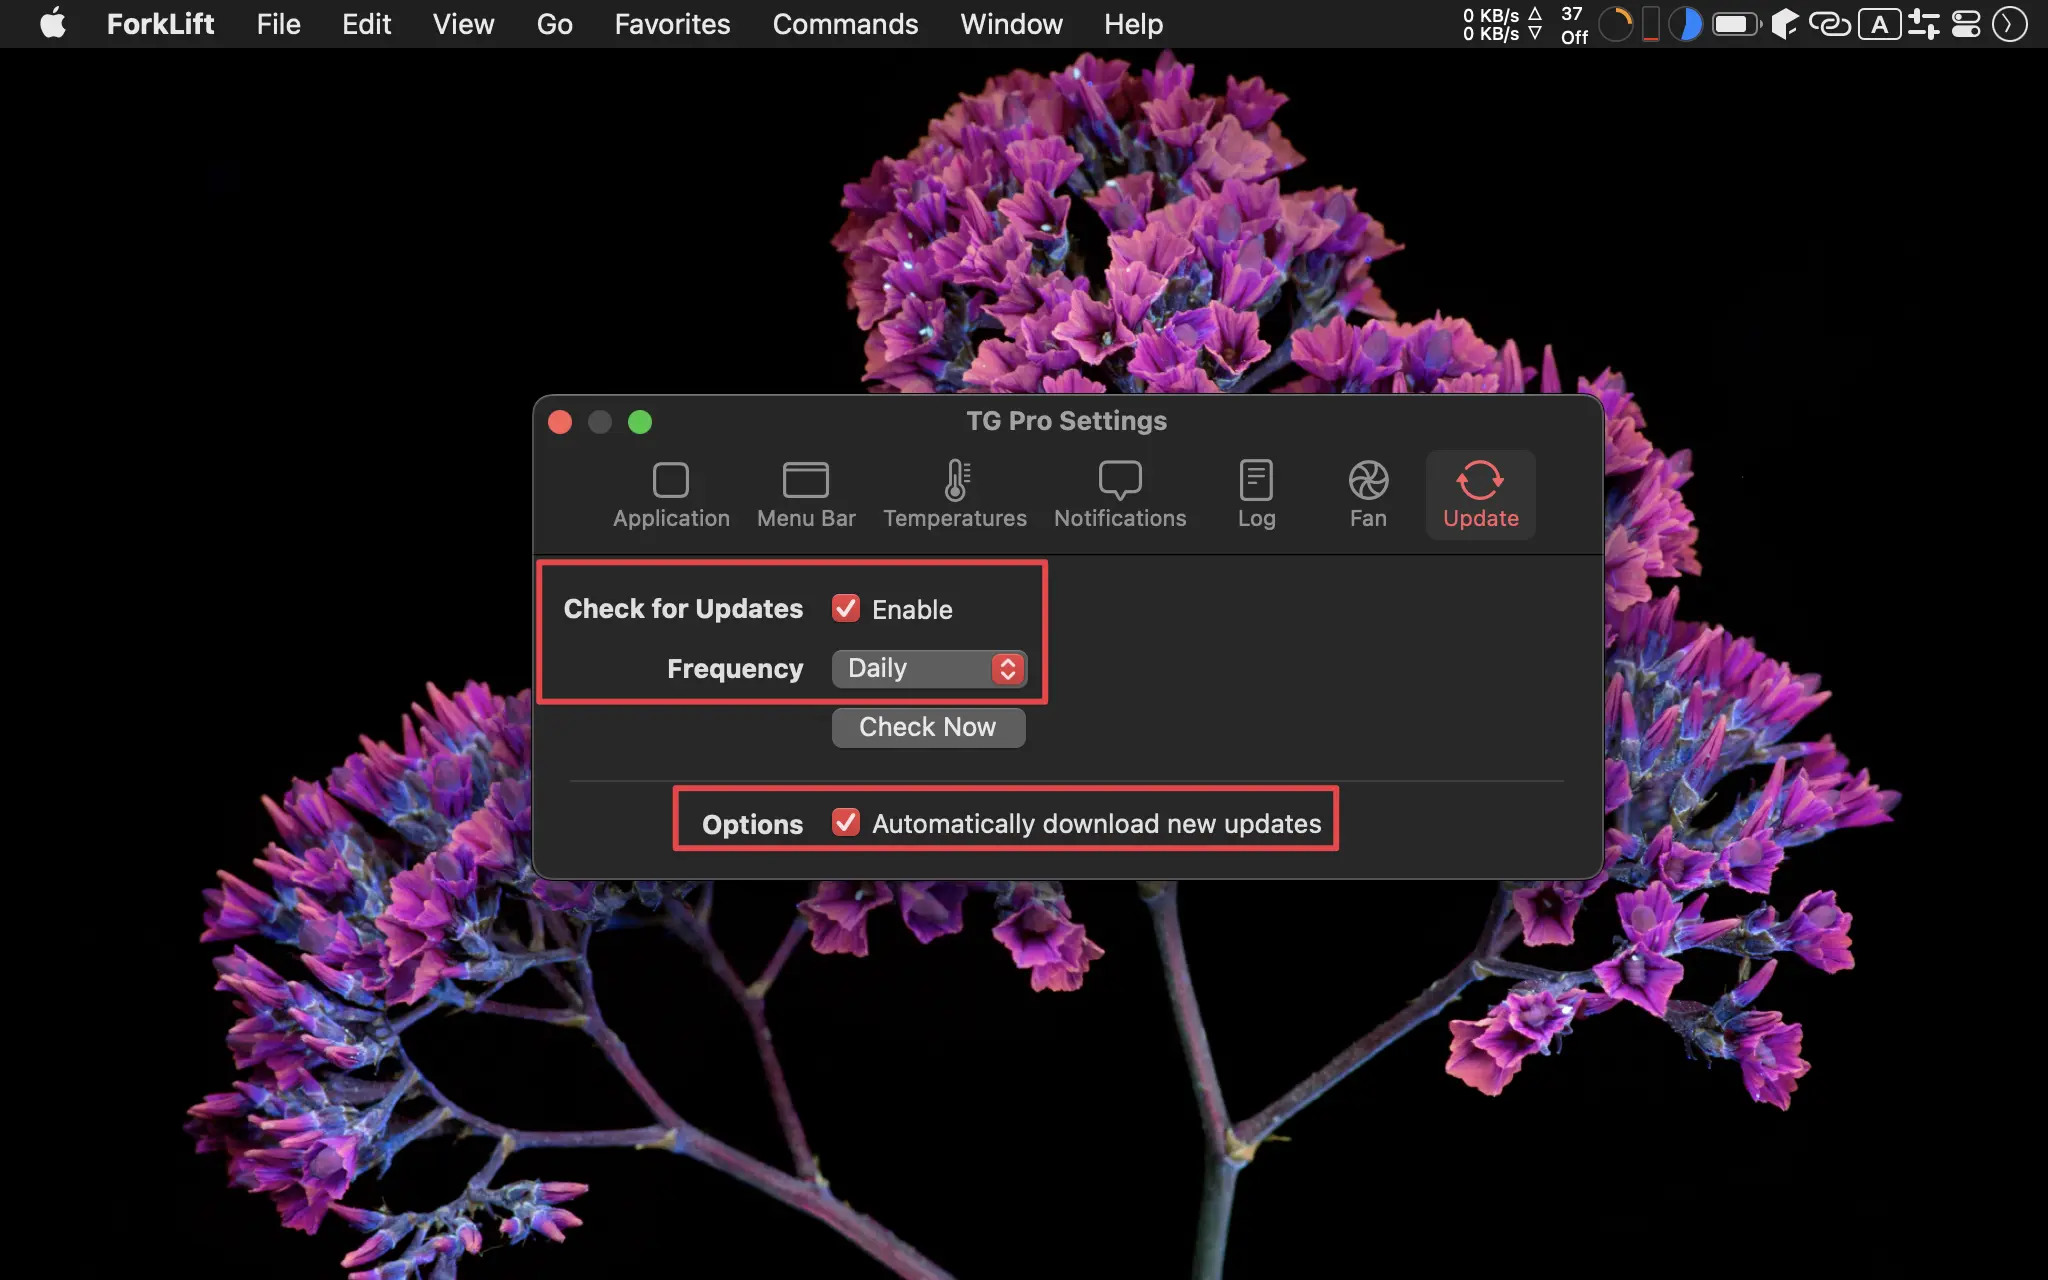2048x1280 pixels.
Task: Open the File menu
Action: coord(278,24)
